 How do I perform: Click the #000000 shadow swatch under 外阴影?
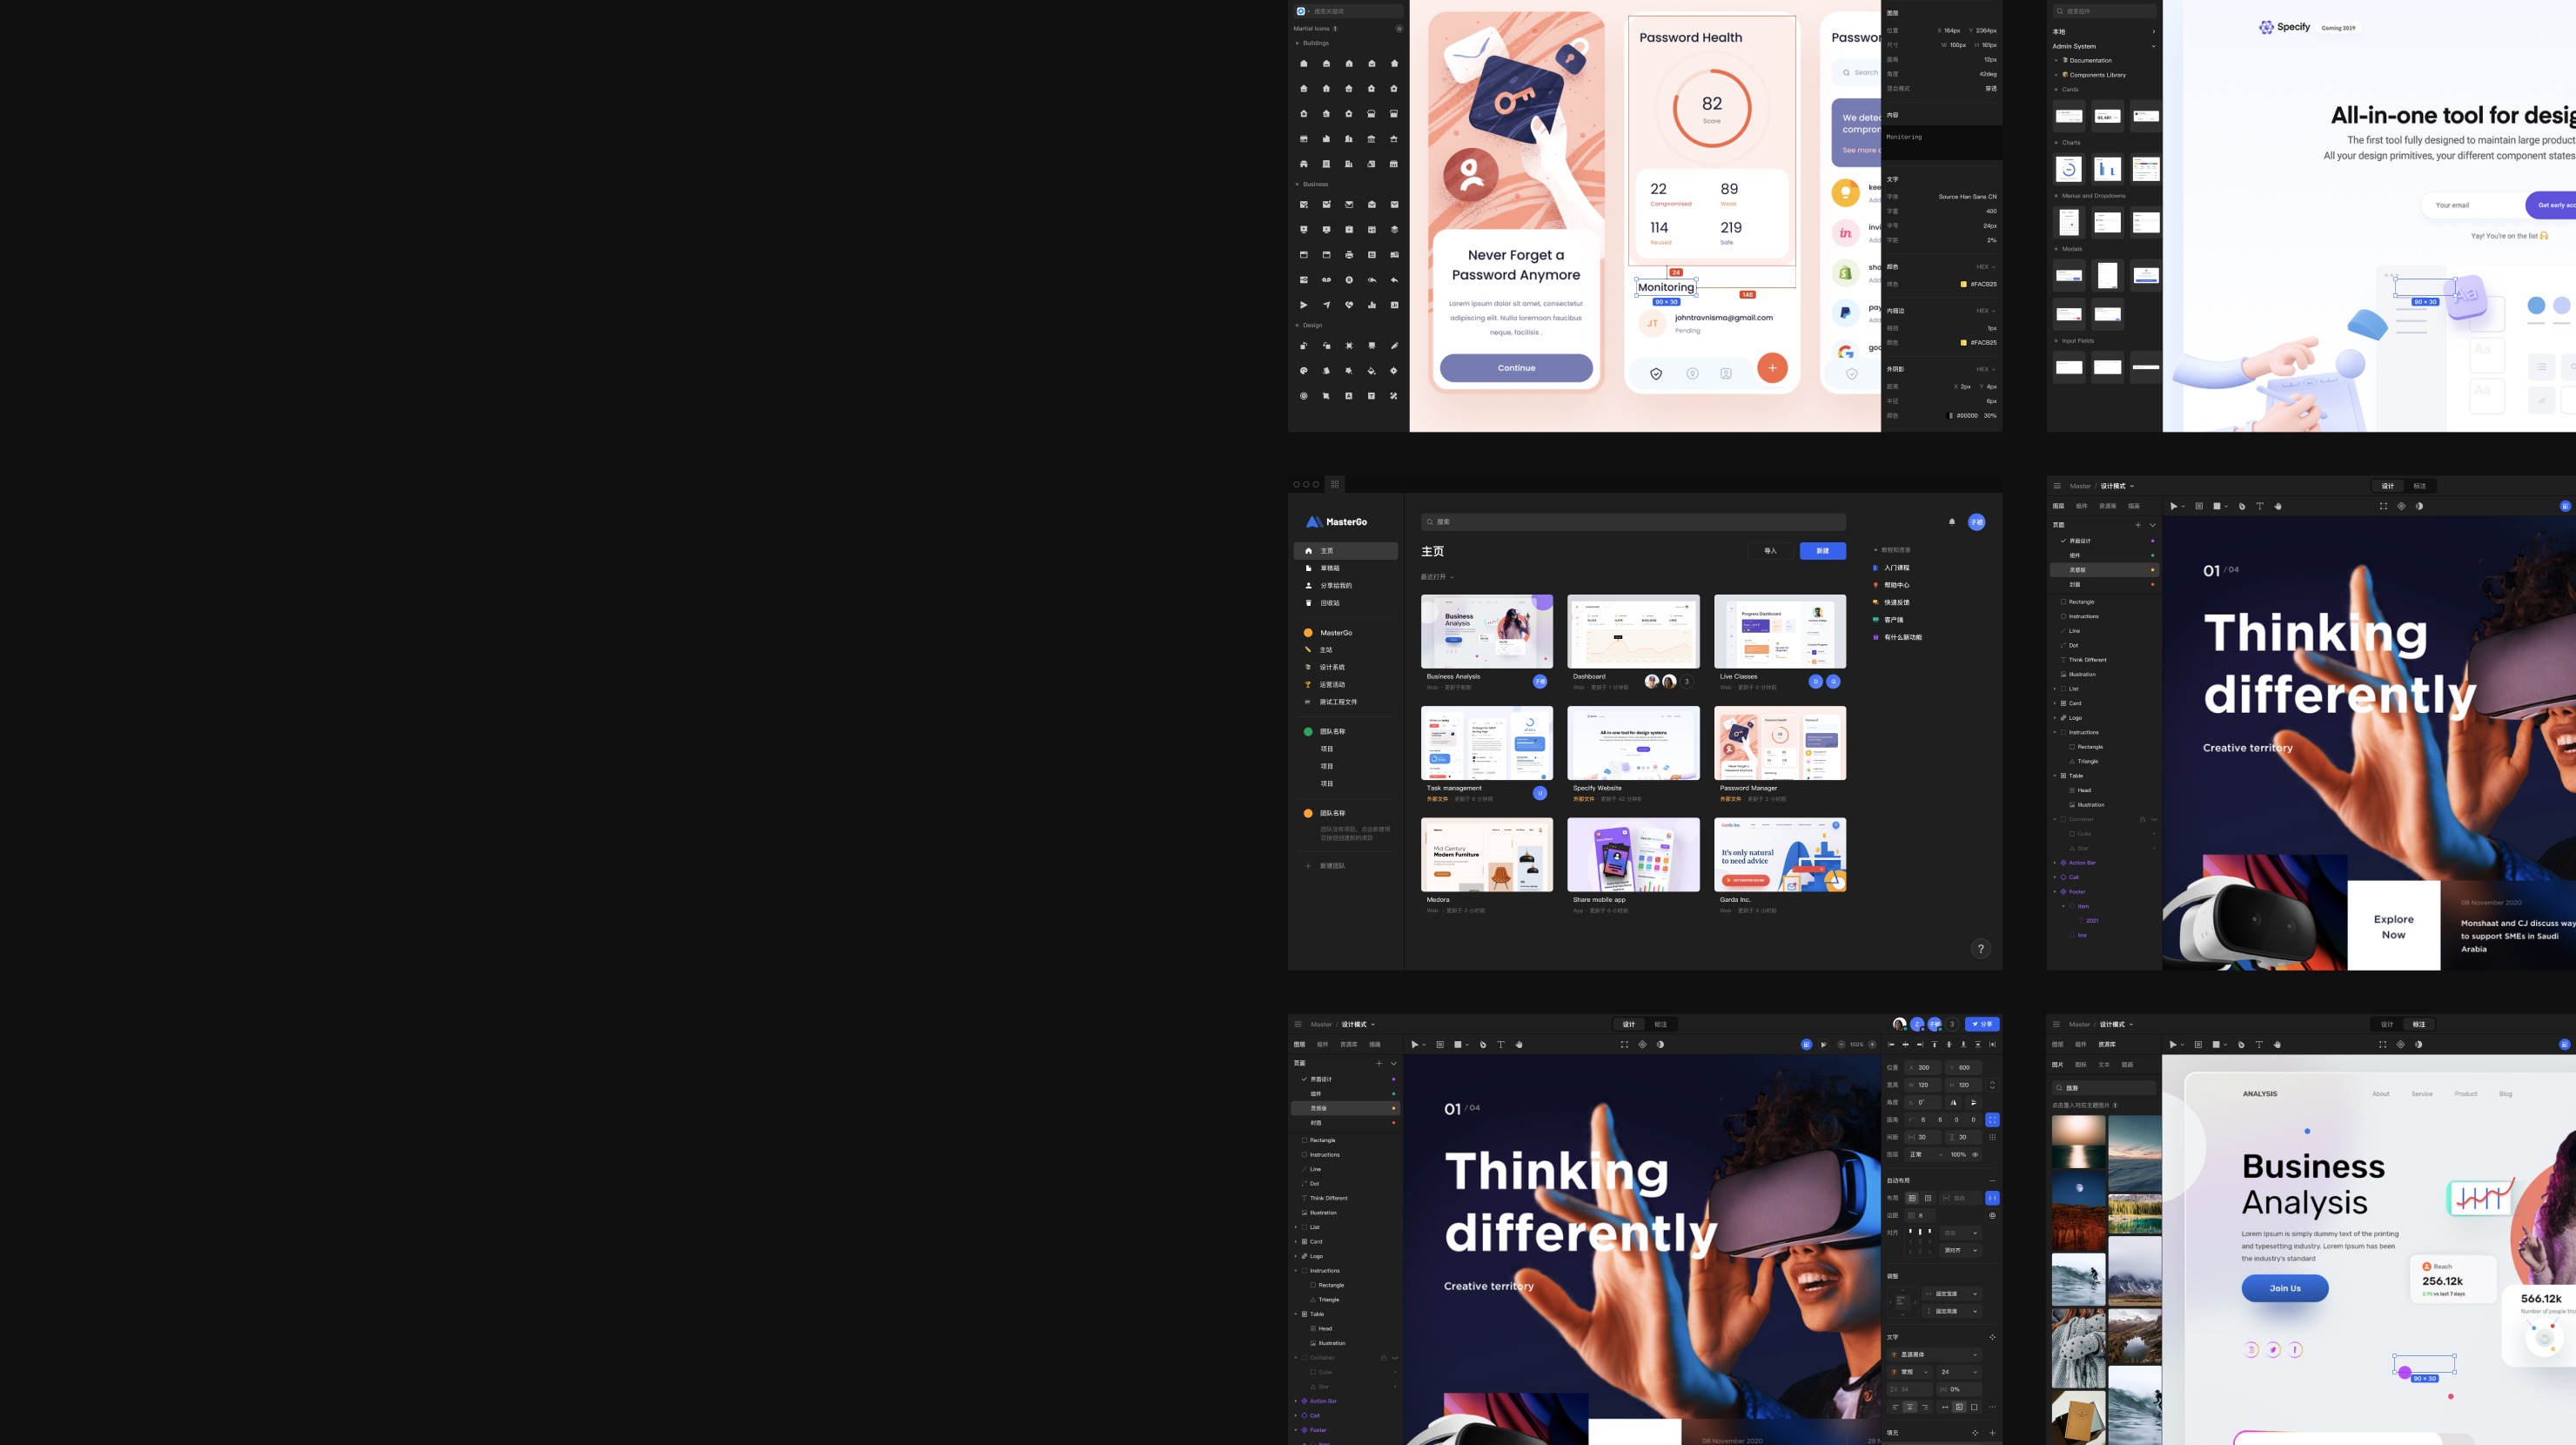[1950, 416]
